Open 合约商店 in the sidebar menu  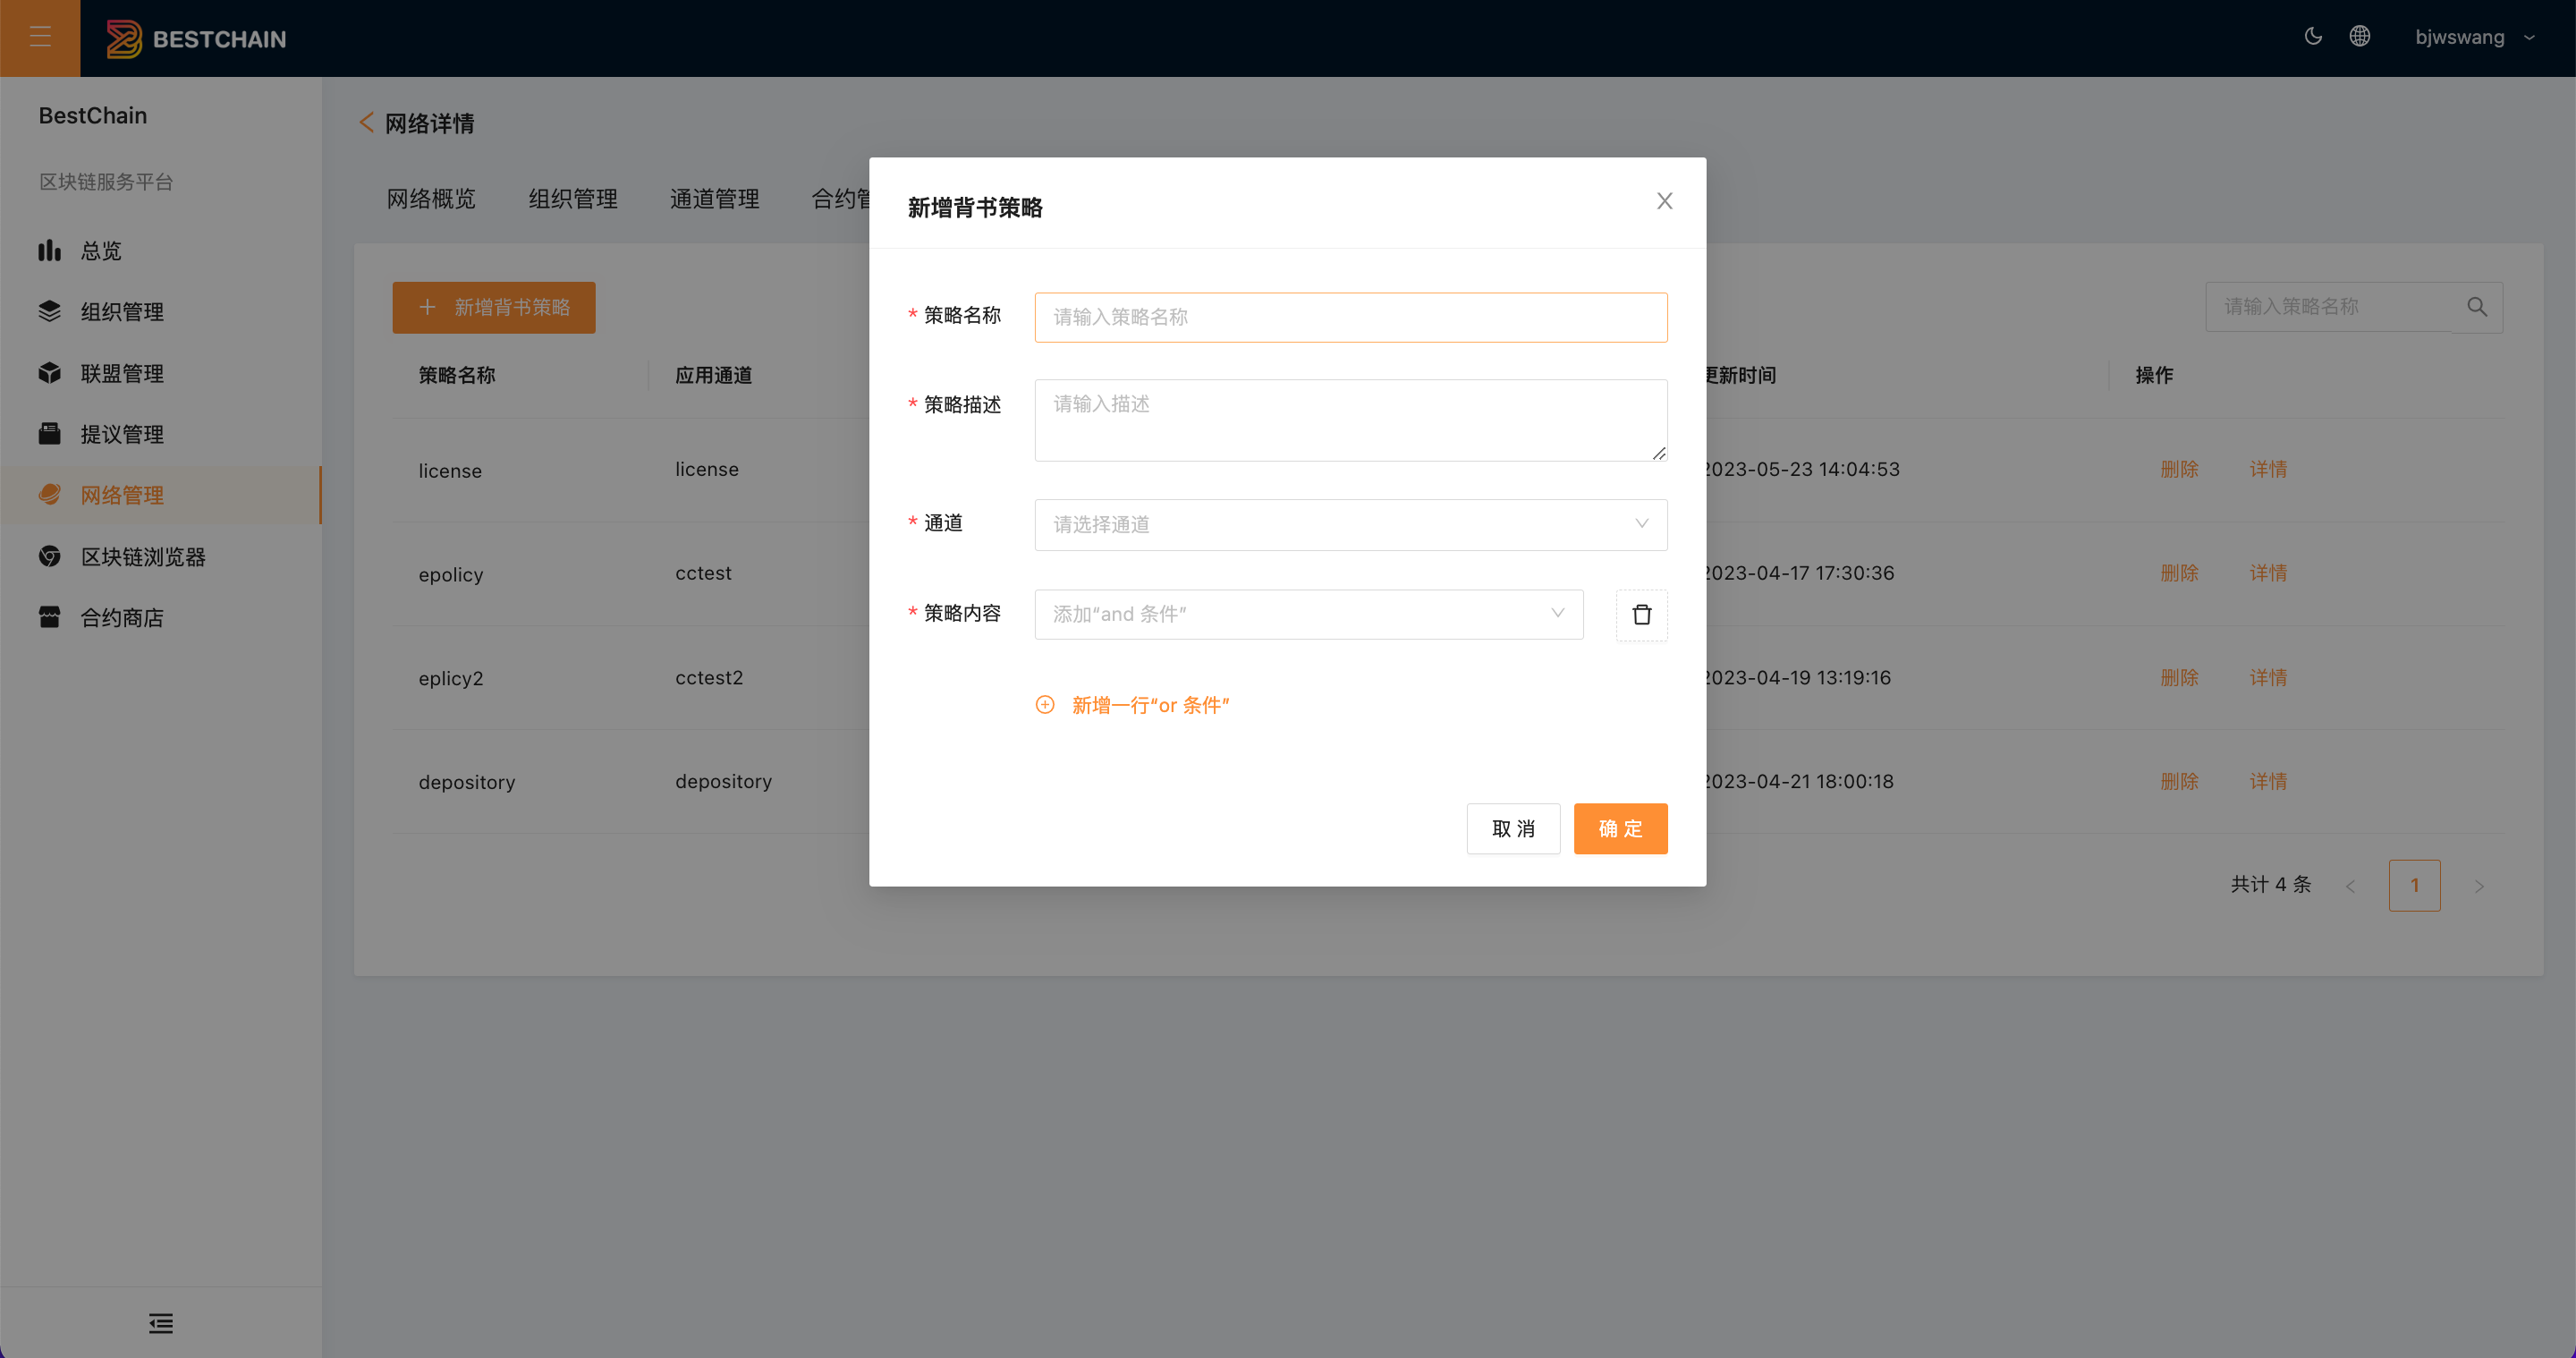tap(160, 617)
